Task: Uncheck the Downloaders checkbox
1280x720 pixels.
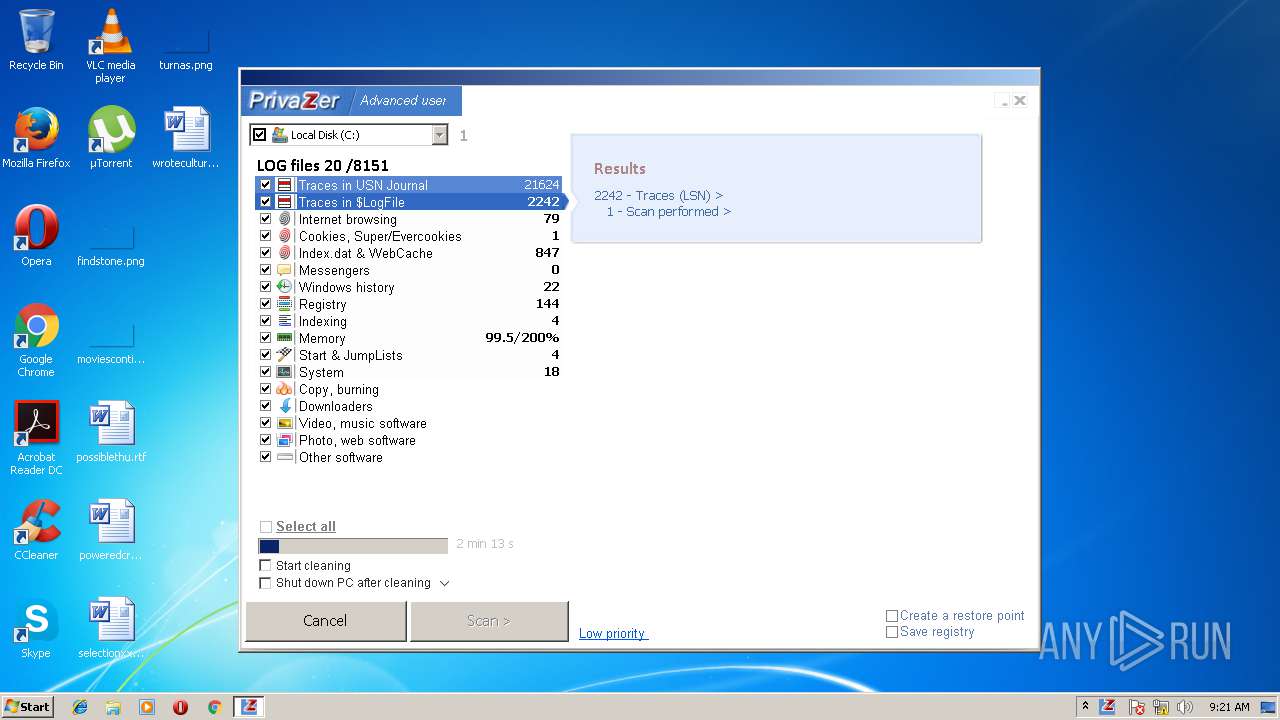Action: [x=265, y=406]
